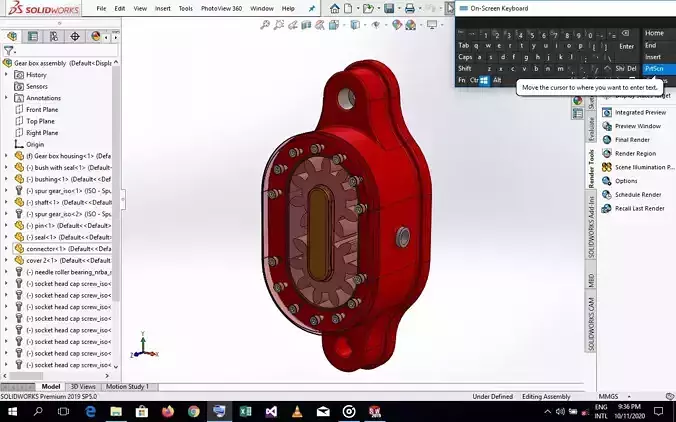Click the Previous View icon
Viewport: 676px width, 422px height.
coord(293,25)
